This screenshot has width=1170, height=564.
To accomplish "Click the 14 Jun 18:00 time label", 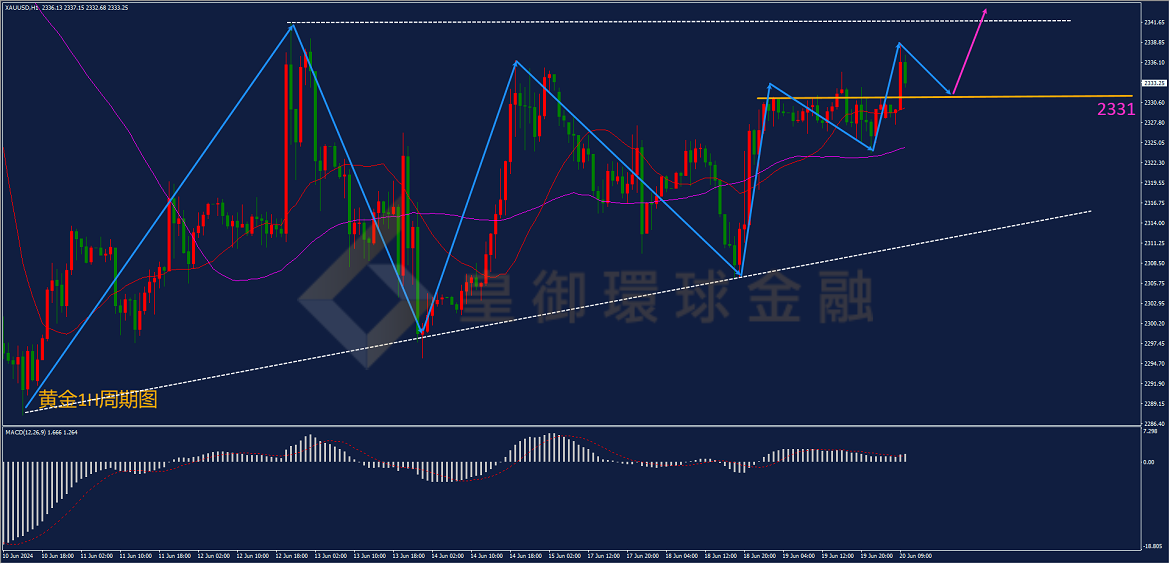I will [527, 556].
